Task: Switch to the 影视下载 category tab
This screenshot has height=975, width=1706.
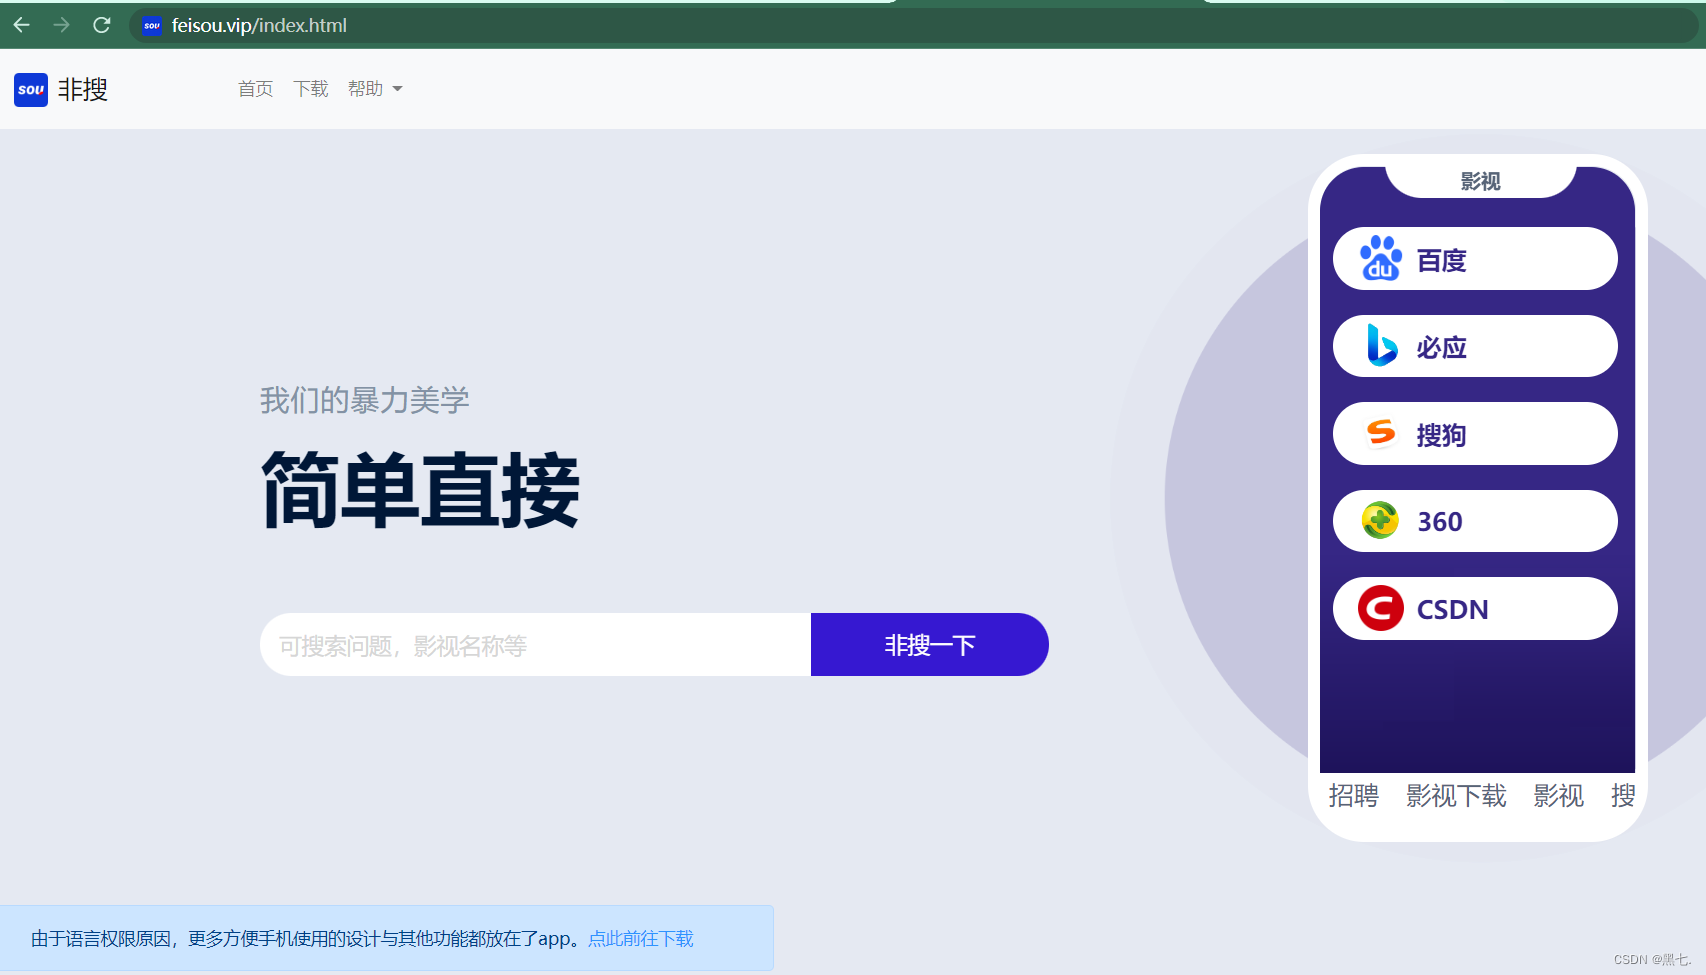Action: click(1456, 796)
